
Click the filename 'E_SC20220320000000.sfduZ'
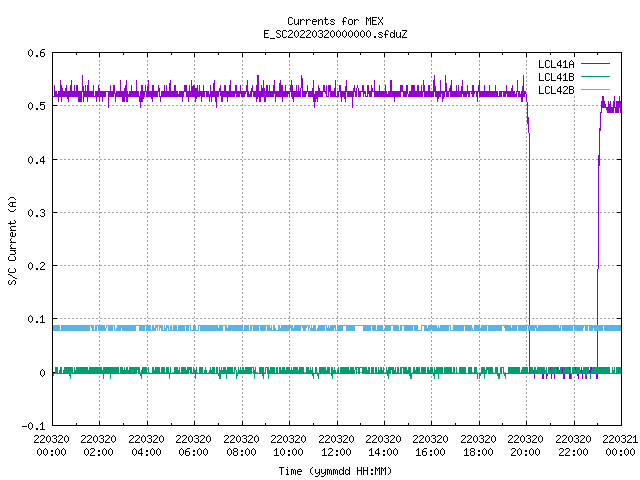click(x=335, y=34)
